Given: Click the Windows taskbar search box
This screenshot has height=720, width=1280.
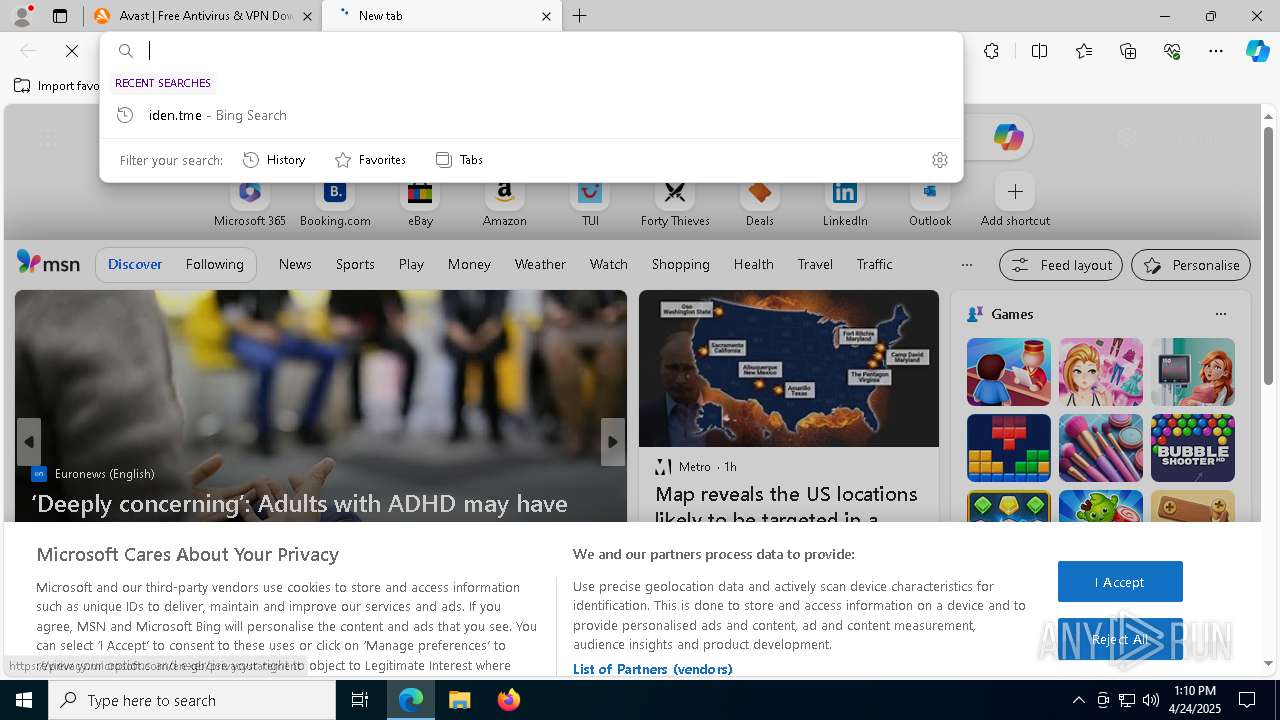Looking at the screenshot, I should tap(192, 700).
